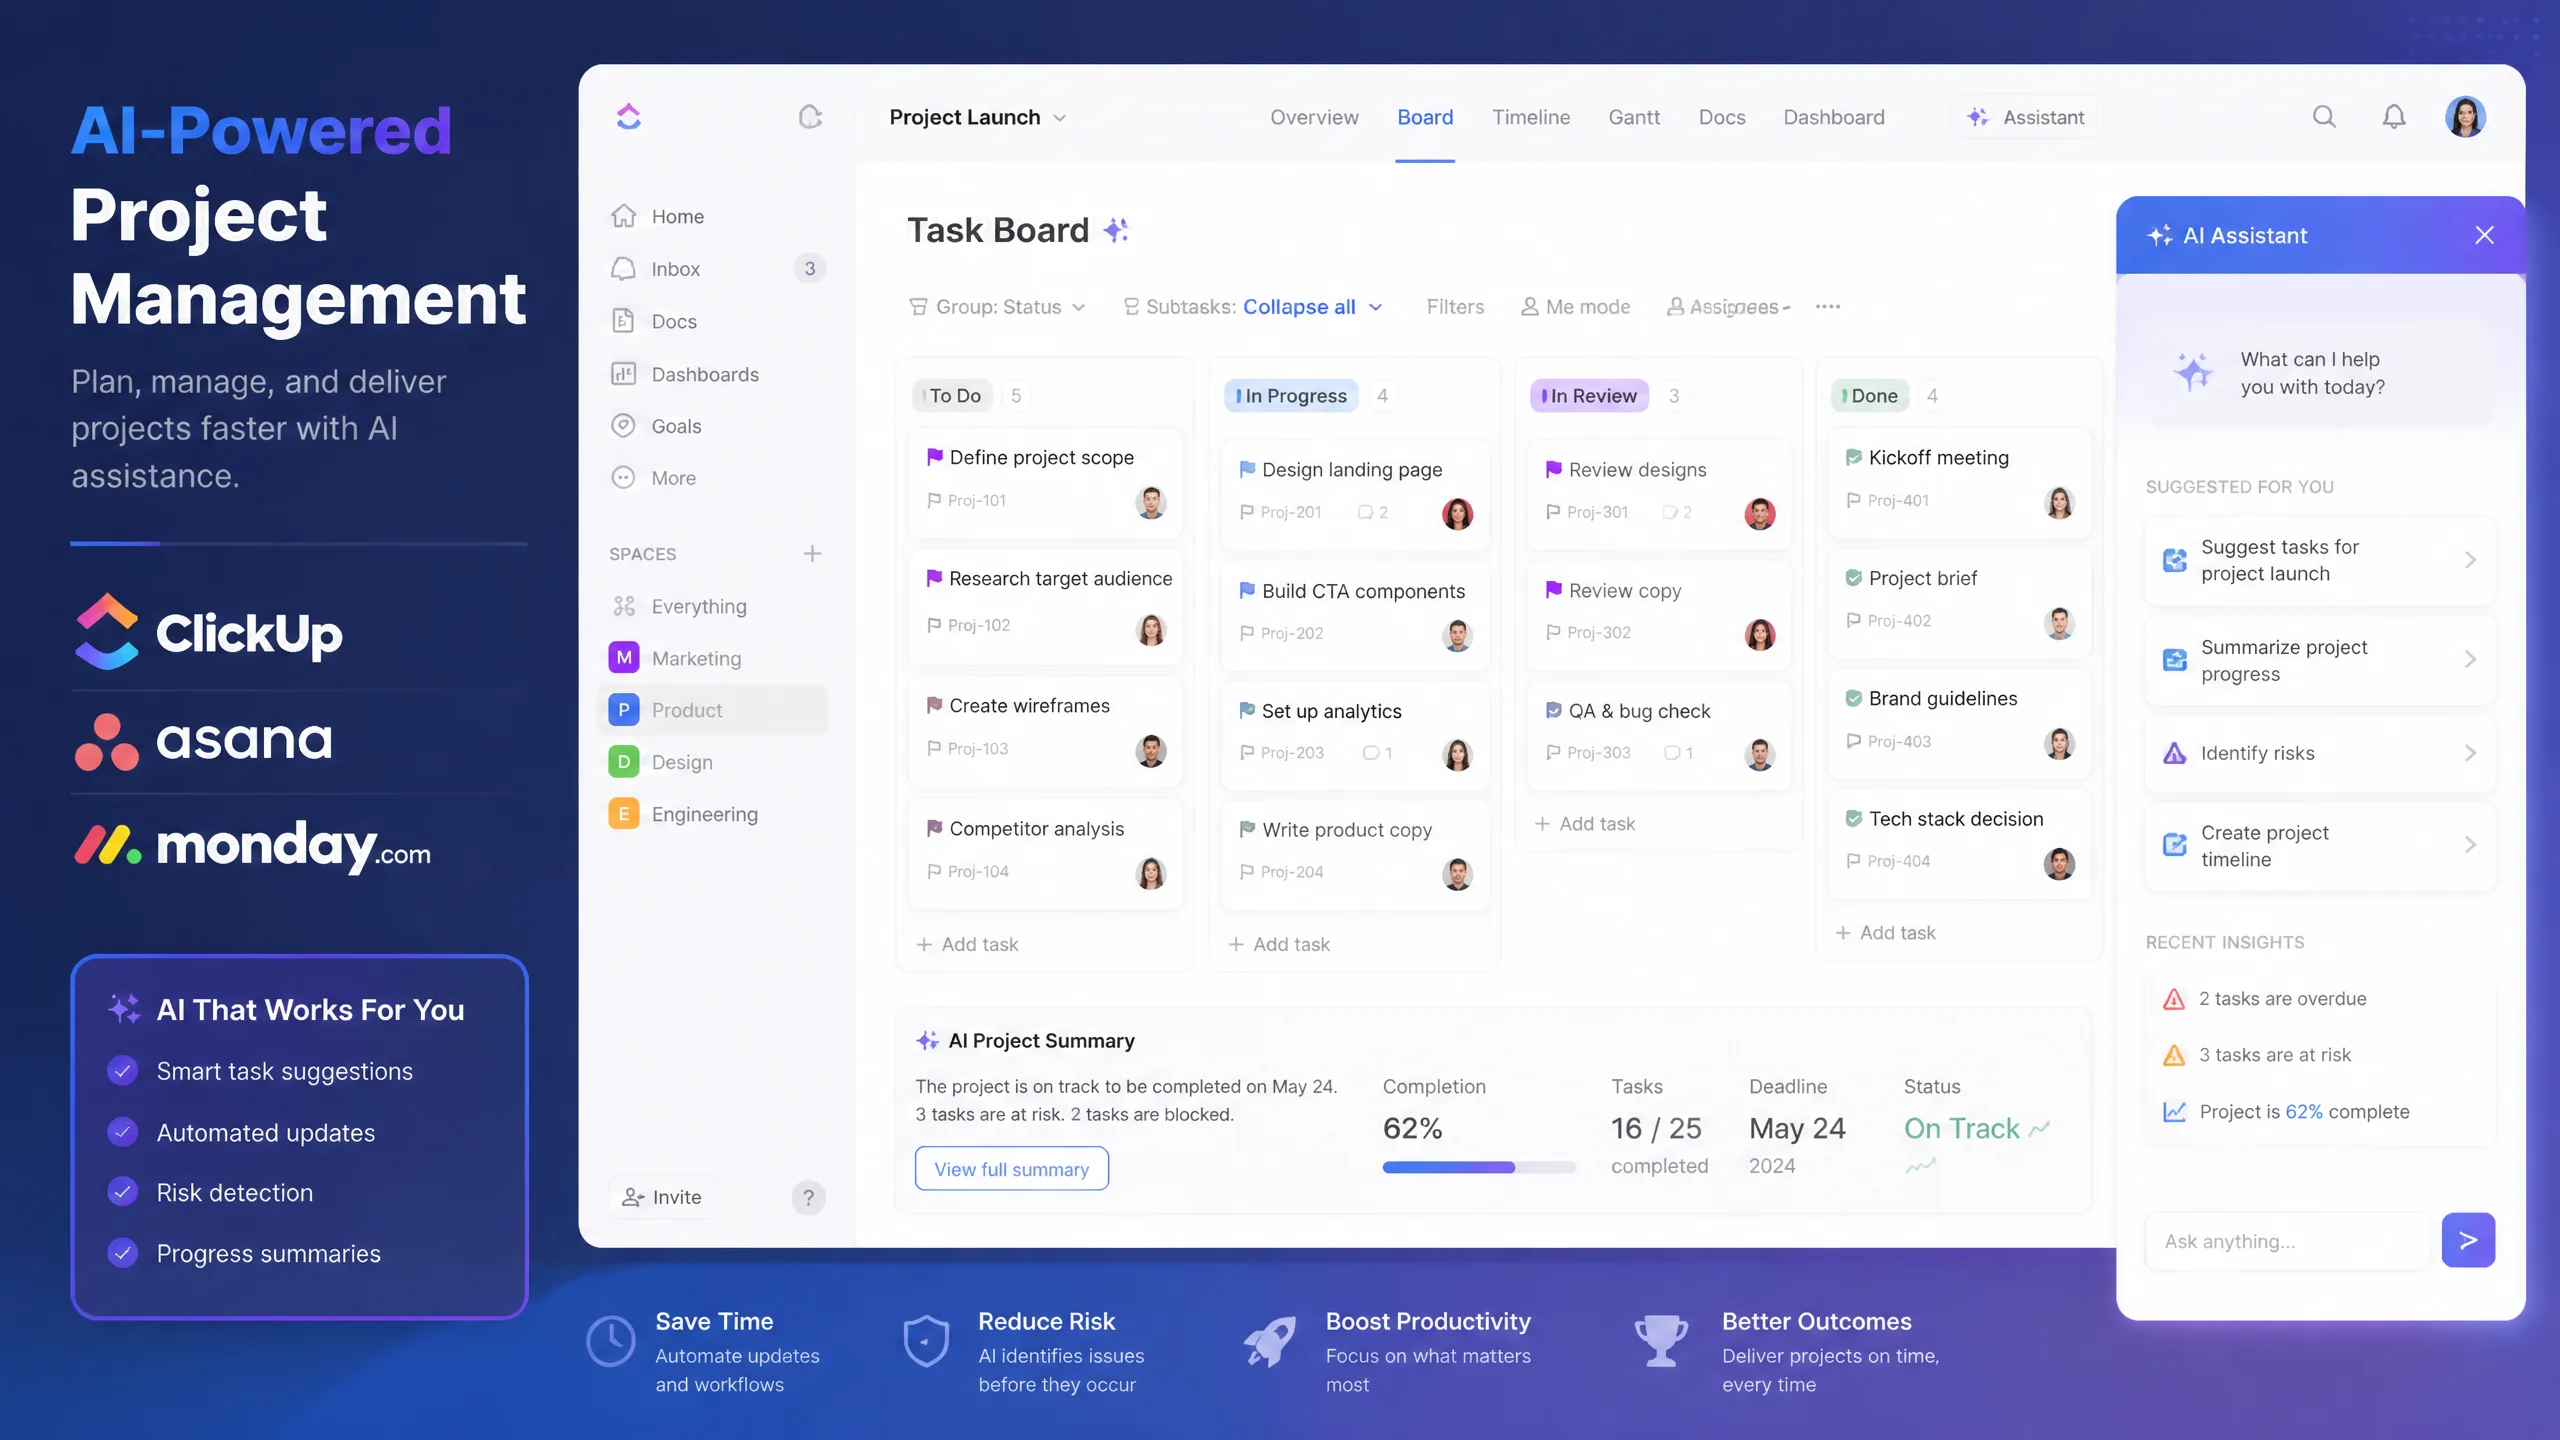Image resolution: width=2560 pixels, height=1440 pixels.
Task: Toggle the Brand guidelines completed checkmark
Action: pyautogui.click(x=1853, y=698)
